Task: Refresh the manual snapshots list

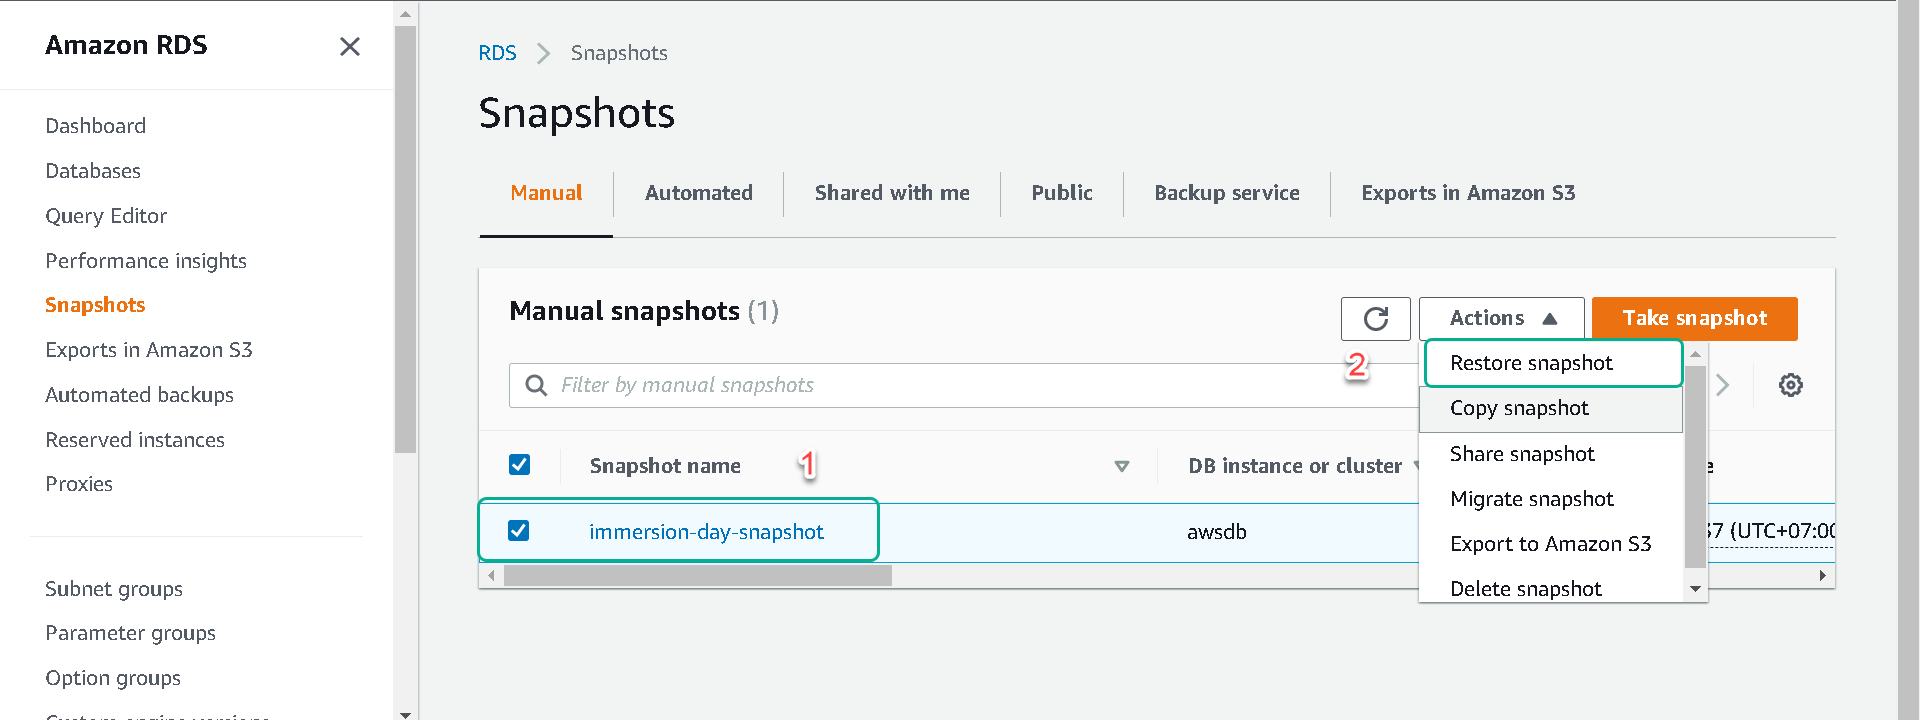Action: 1375,319
